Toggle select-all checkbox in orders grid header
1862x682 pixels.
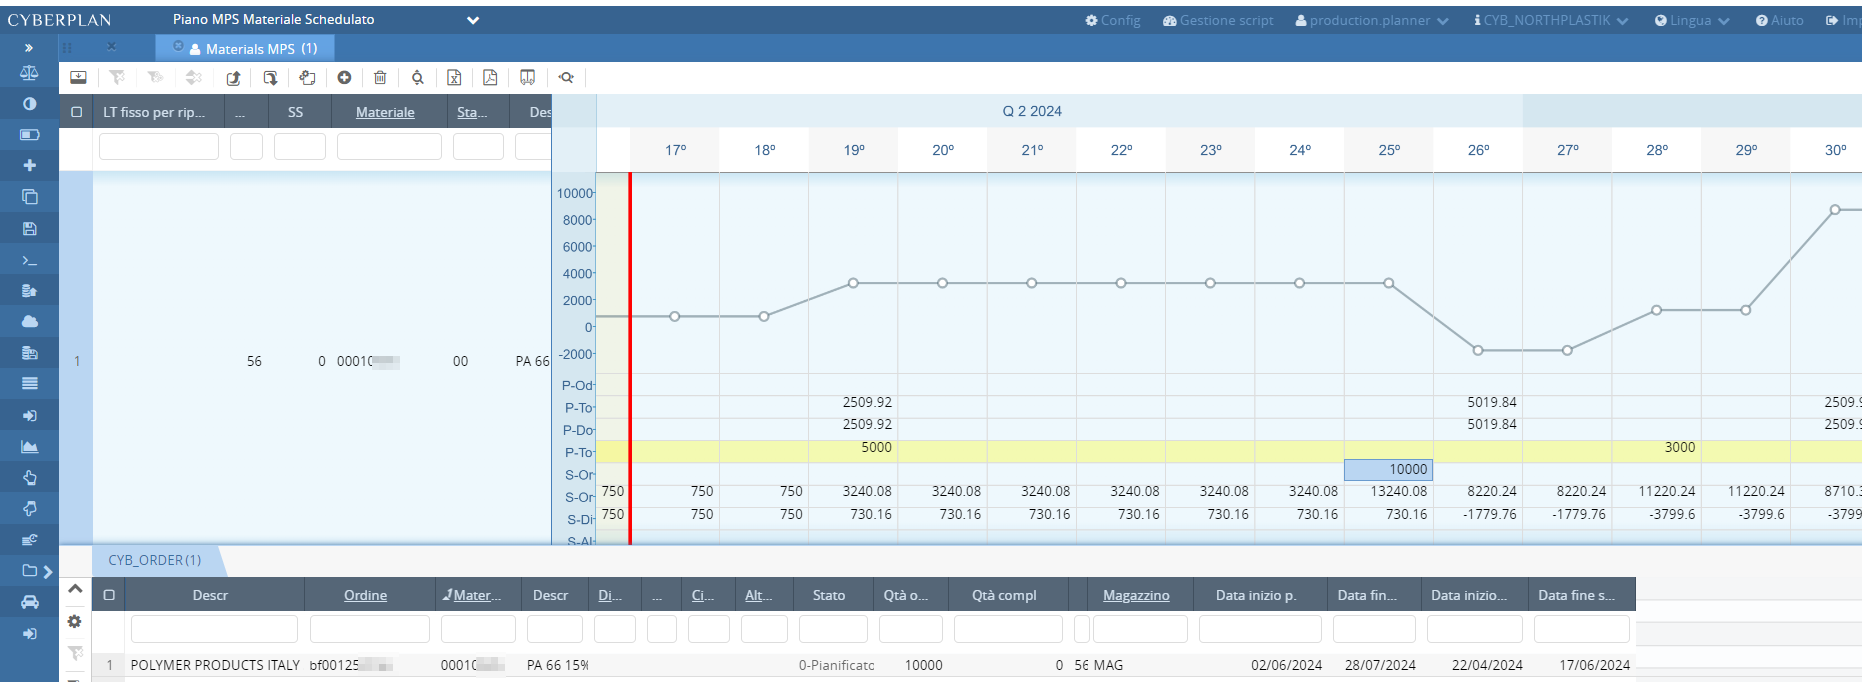[x=109, y=595]
